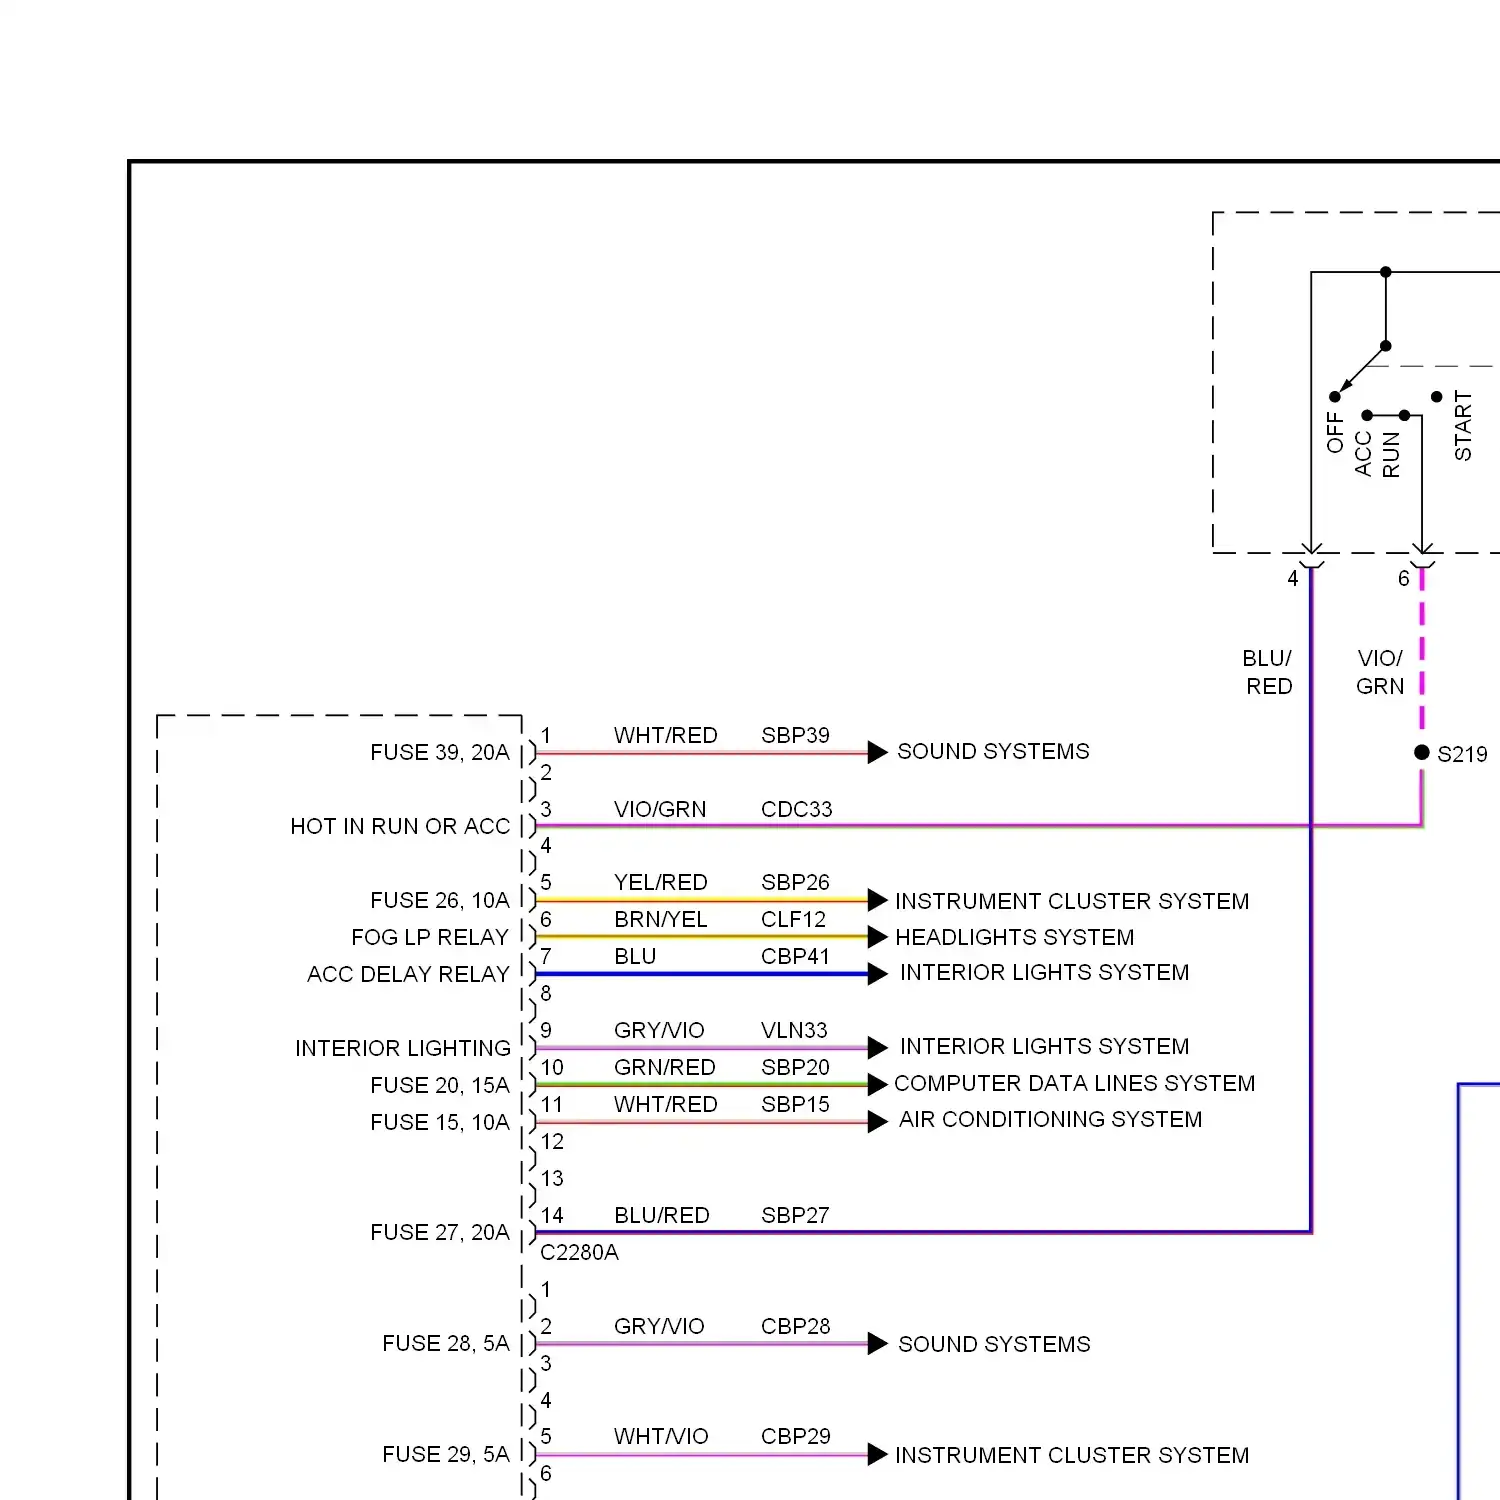Click the SBP26 circuit code
This screenshot has width=1500, height=1500.
pyautogui.click(x=795, y=882)
